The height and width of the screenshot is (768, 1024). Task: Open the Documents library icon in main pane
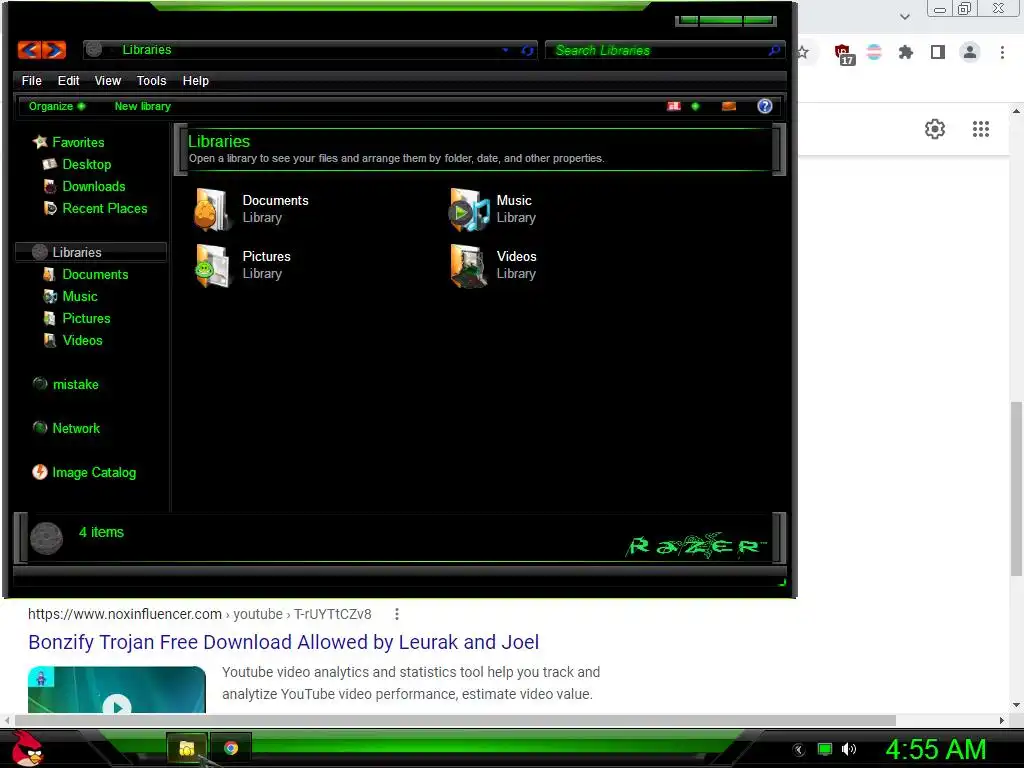(212, 210)
